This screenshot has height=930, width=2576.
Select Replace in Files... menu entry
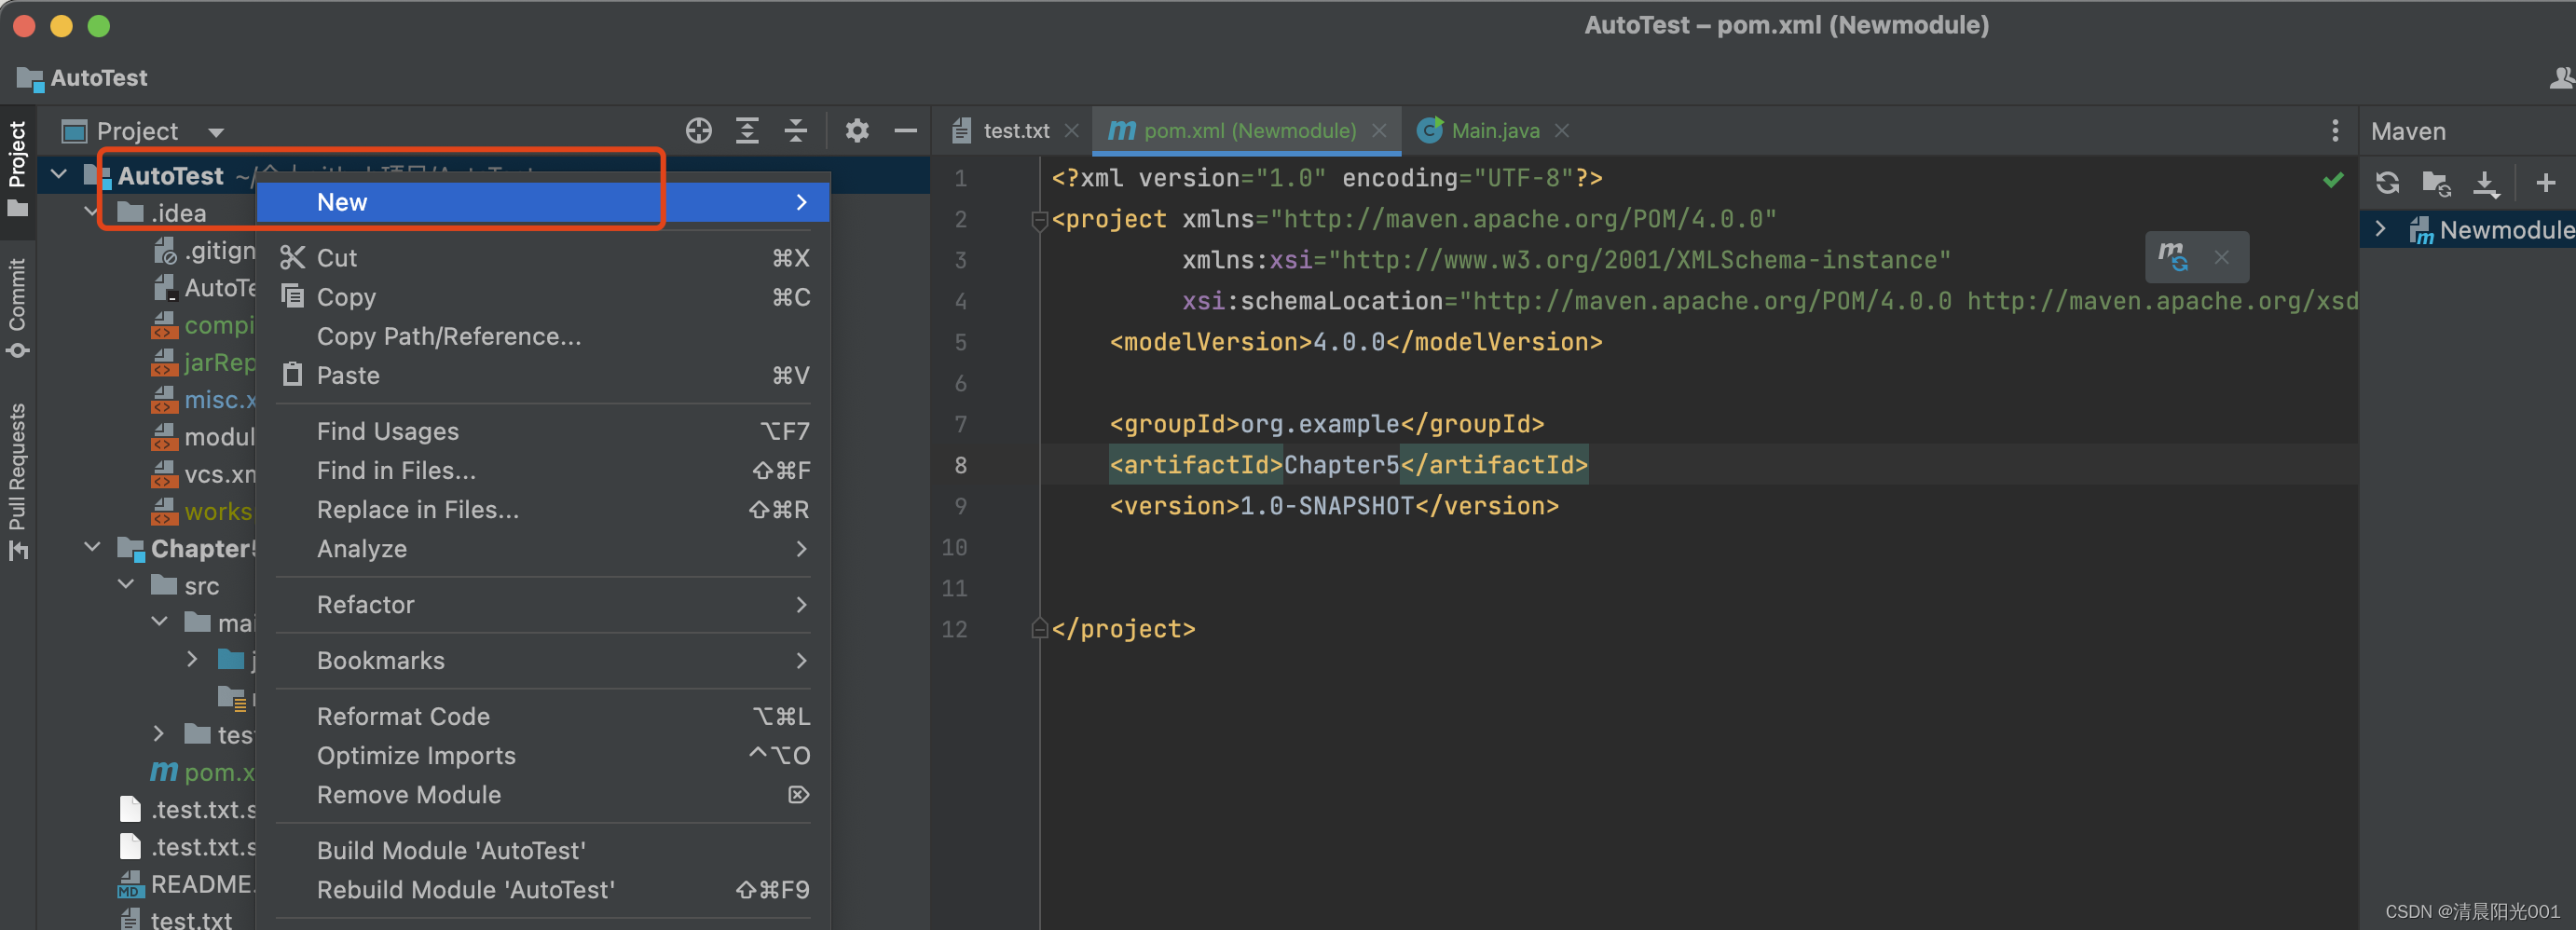(x=543, y=509)
